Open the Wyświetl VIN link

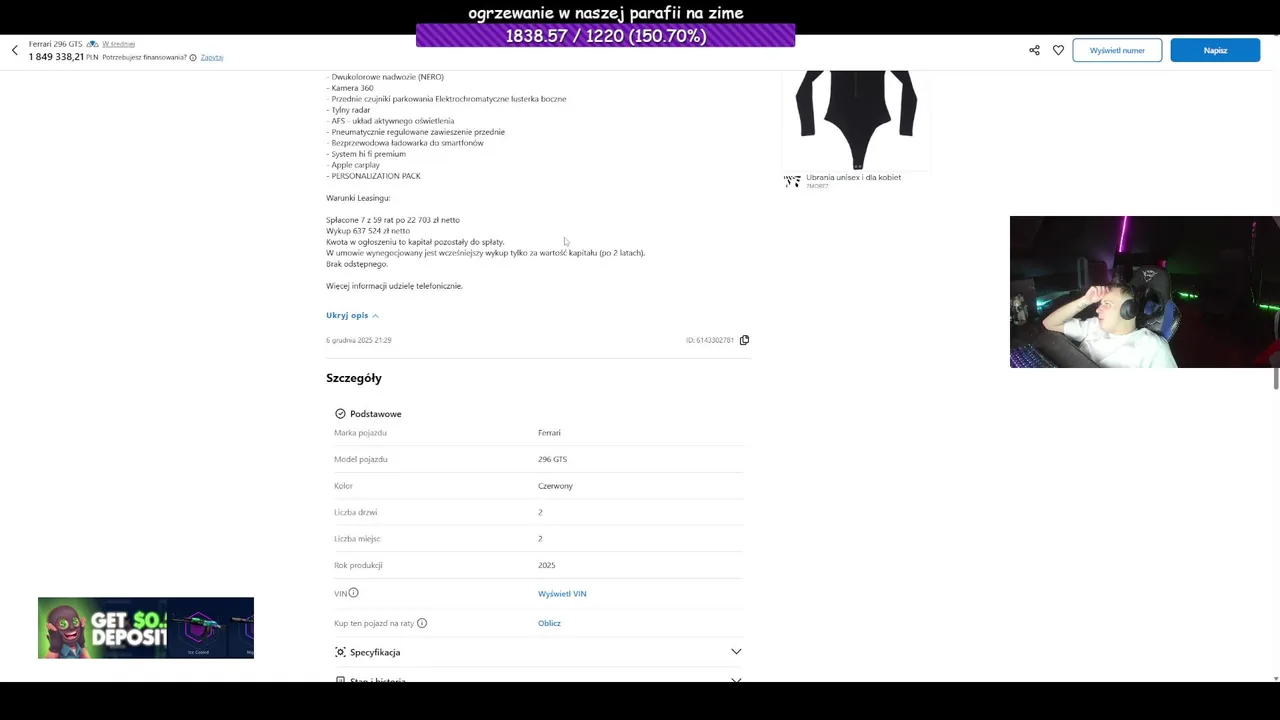[x=562, y=594]
